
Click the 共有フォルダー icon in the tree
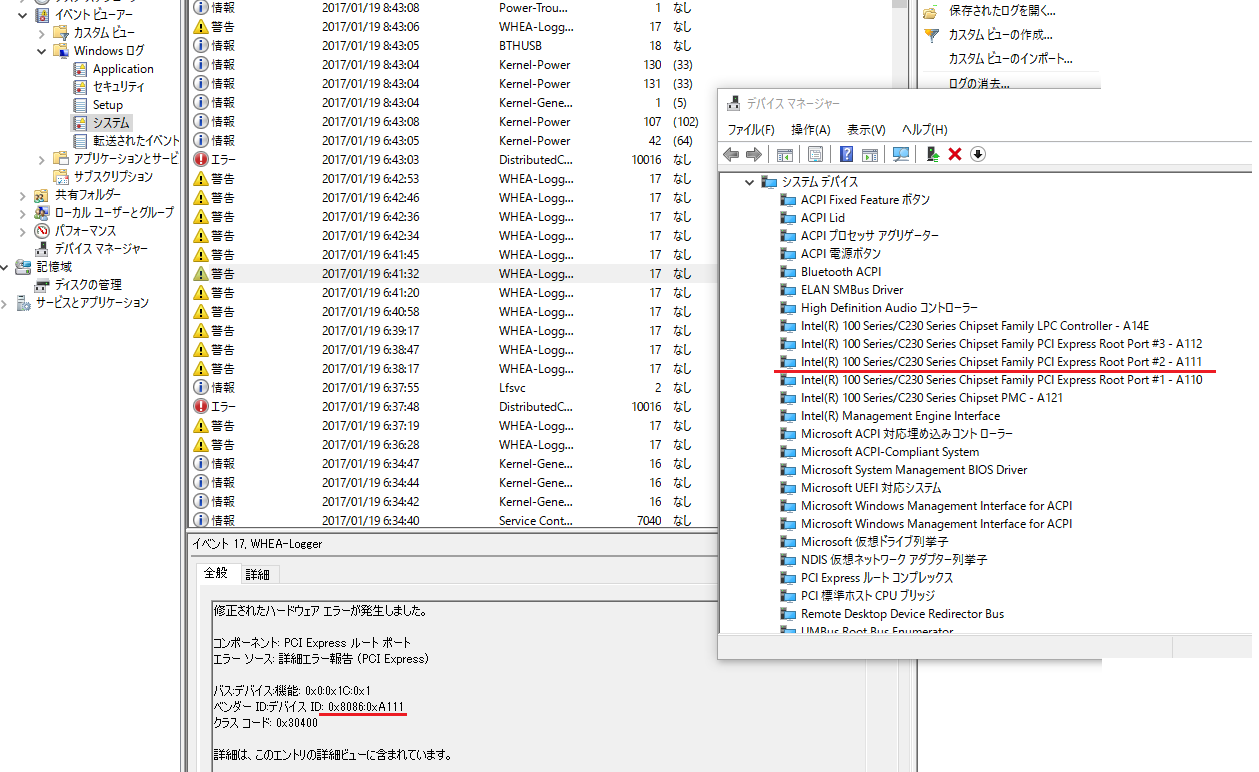(x=42, y=195)
